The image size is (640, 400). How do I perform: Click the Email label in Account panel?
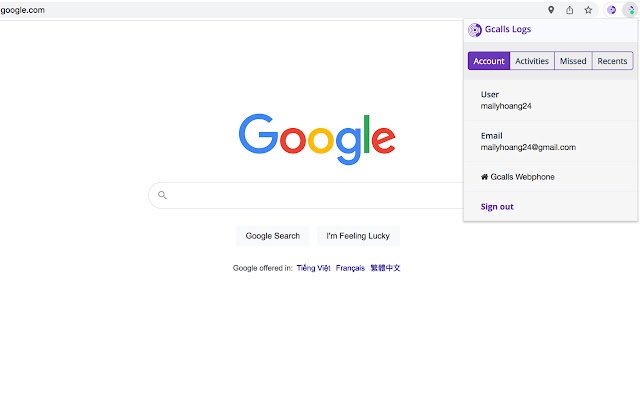(x=491, y=136)
